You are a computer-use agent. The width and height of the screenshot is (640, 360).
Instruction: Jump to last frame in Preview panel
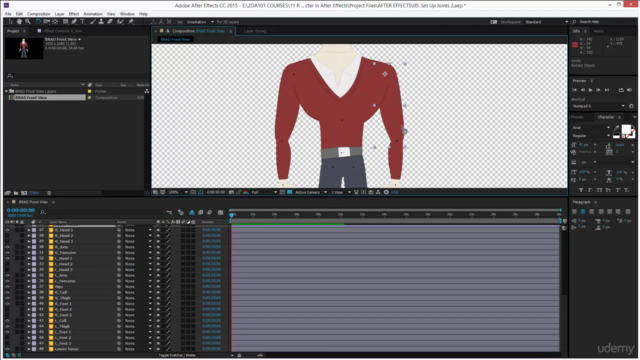pos(607,90)
